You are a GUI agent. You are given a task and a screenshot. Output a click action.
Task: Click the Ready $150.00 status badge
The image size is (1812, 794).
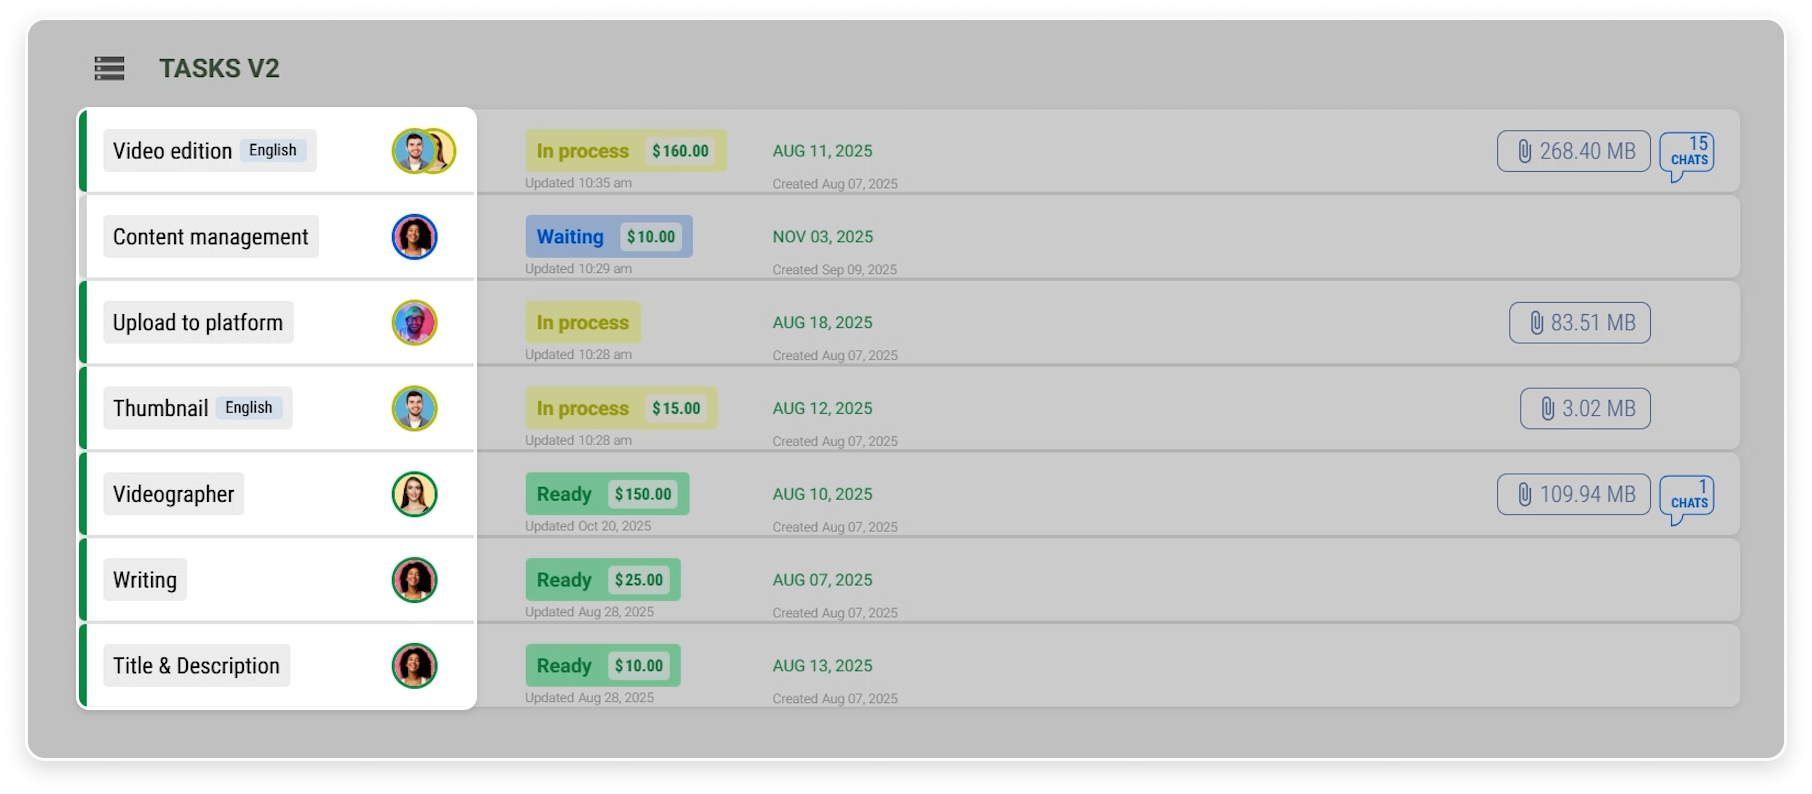tap(606, 495)
